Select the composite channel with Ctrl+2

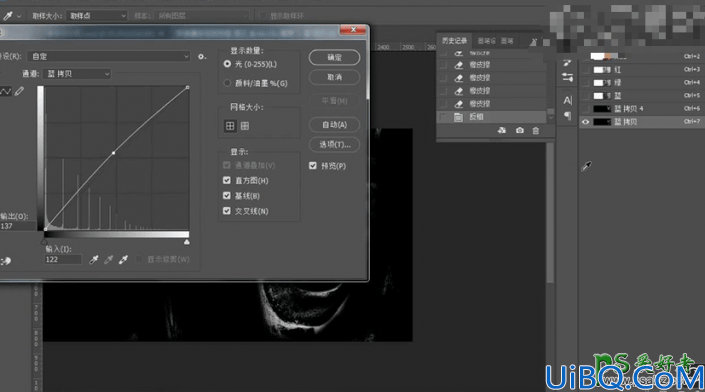point(642,57)
